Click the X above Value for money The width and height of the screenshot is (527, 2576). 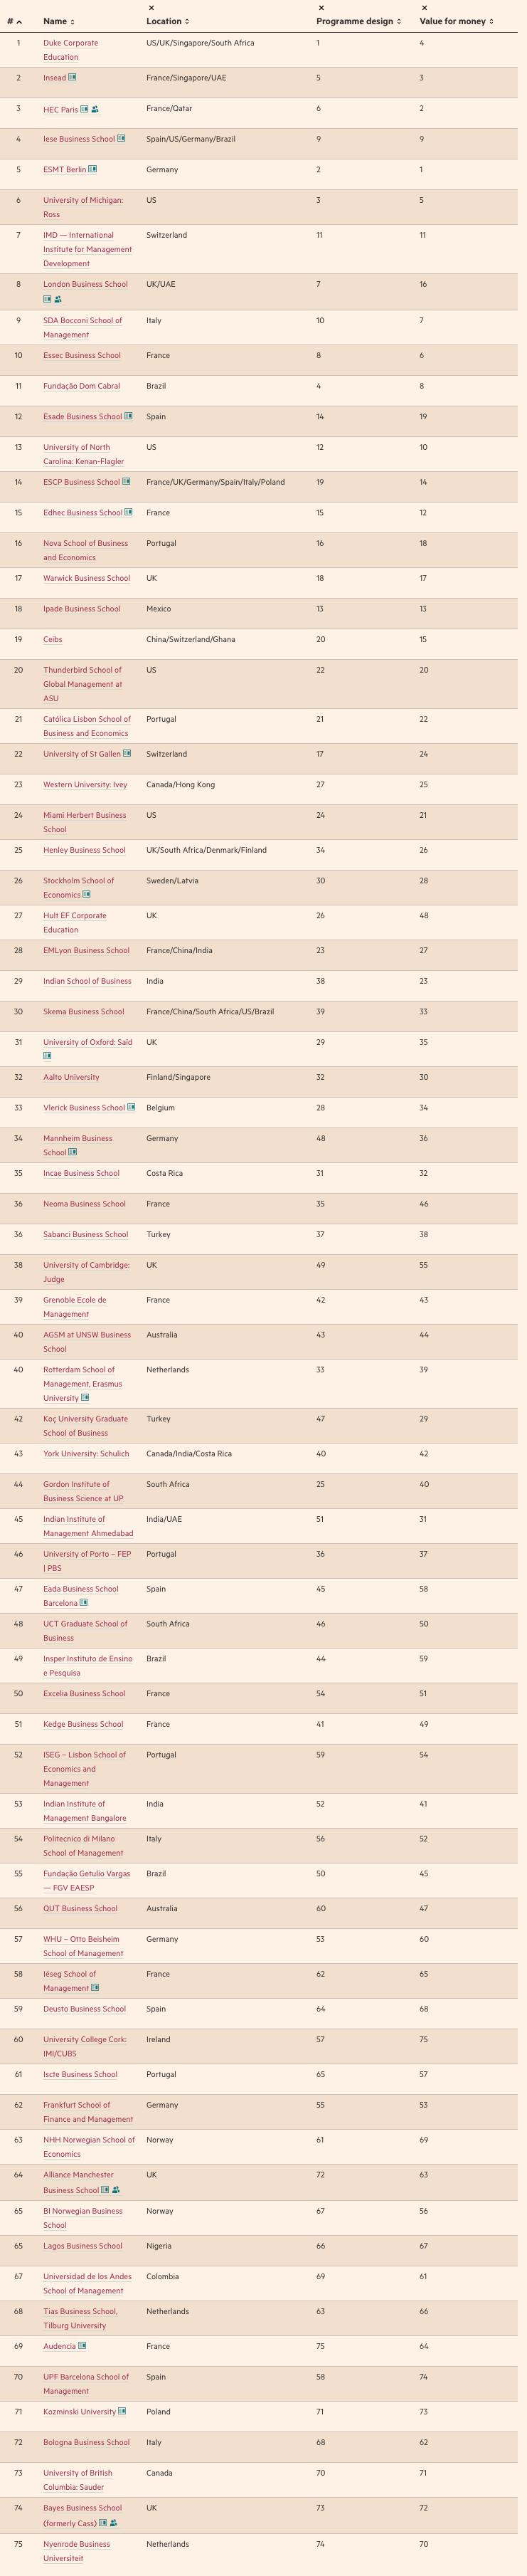pyautogui.click(x=424, y=8)
